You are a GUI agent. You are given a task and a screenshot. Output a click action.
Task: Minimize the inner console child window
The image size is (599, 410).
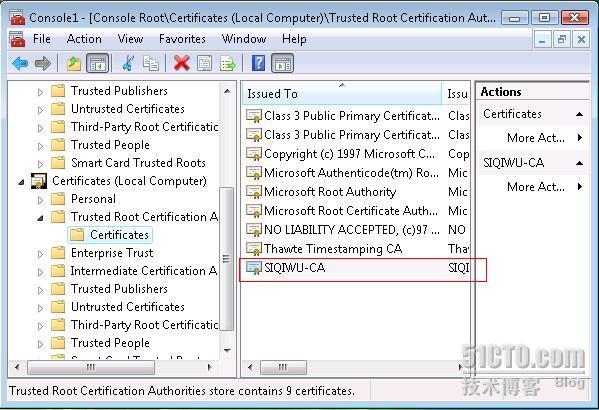pyautogui.click(x=542, y=39)
